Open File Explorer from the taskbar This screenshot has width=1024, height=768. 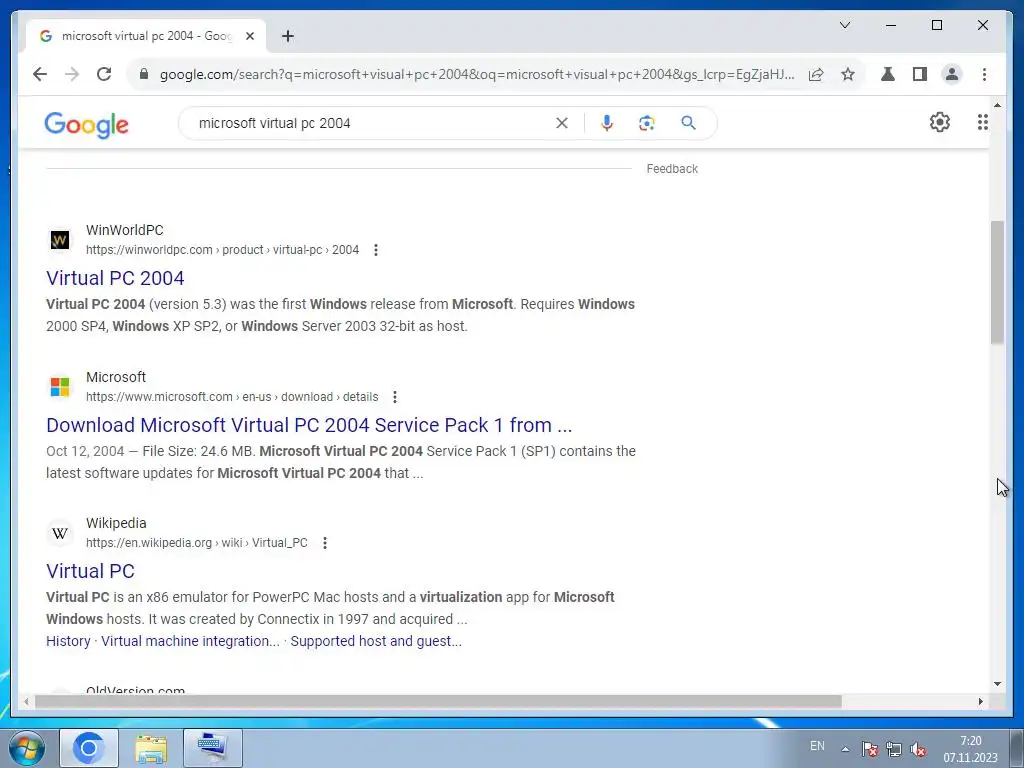(x=151, y=748)
